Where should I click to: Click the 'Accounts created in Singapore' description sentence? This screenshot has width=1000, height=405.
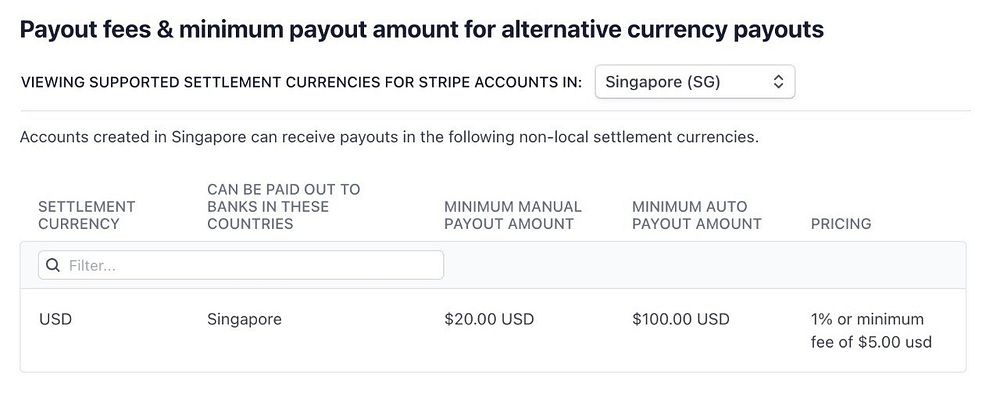(x=389, y=137)
